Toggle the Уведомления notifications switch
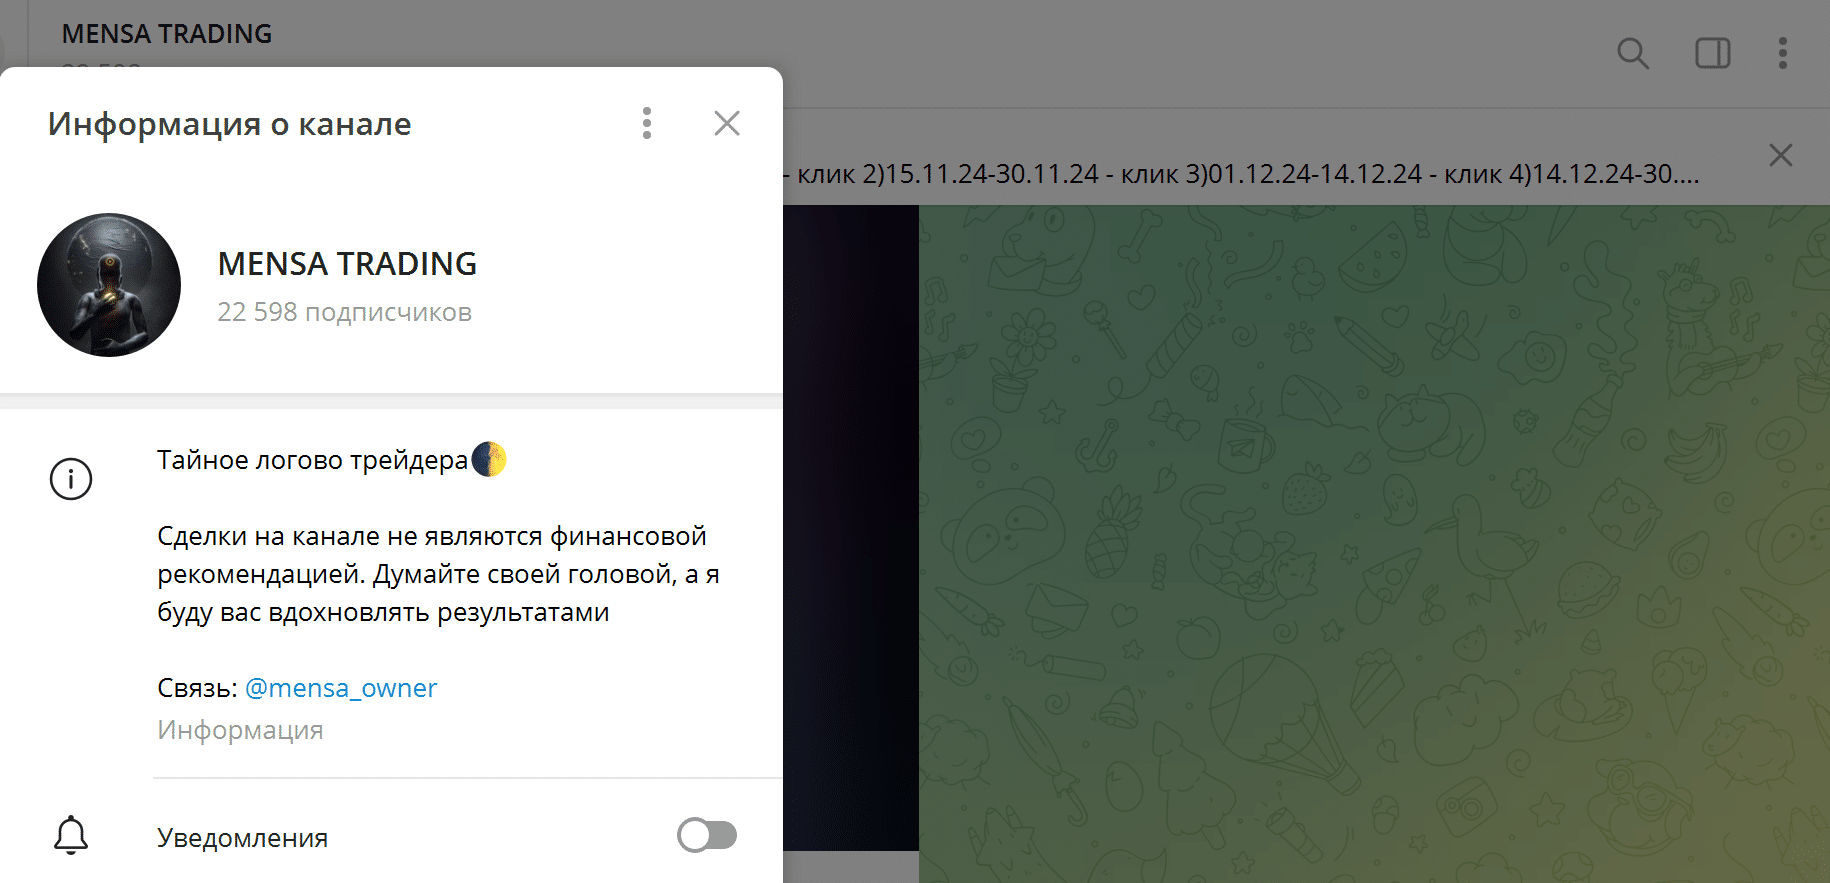Viewport: 1830px width, 883px height. click(x=707, y=835)
